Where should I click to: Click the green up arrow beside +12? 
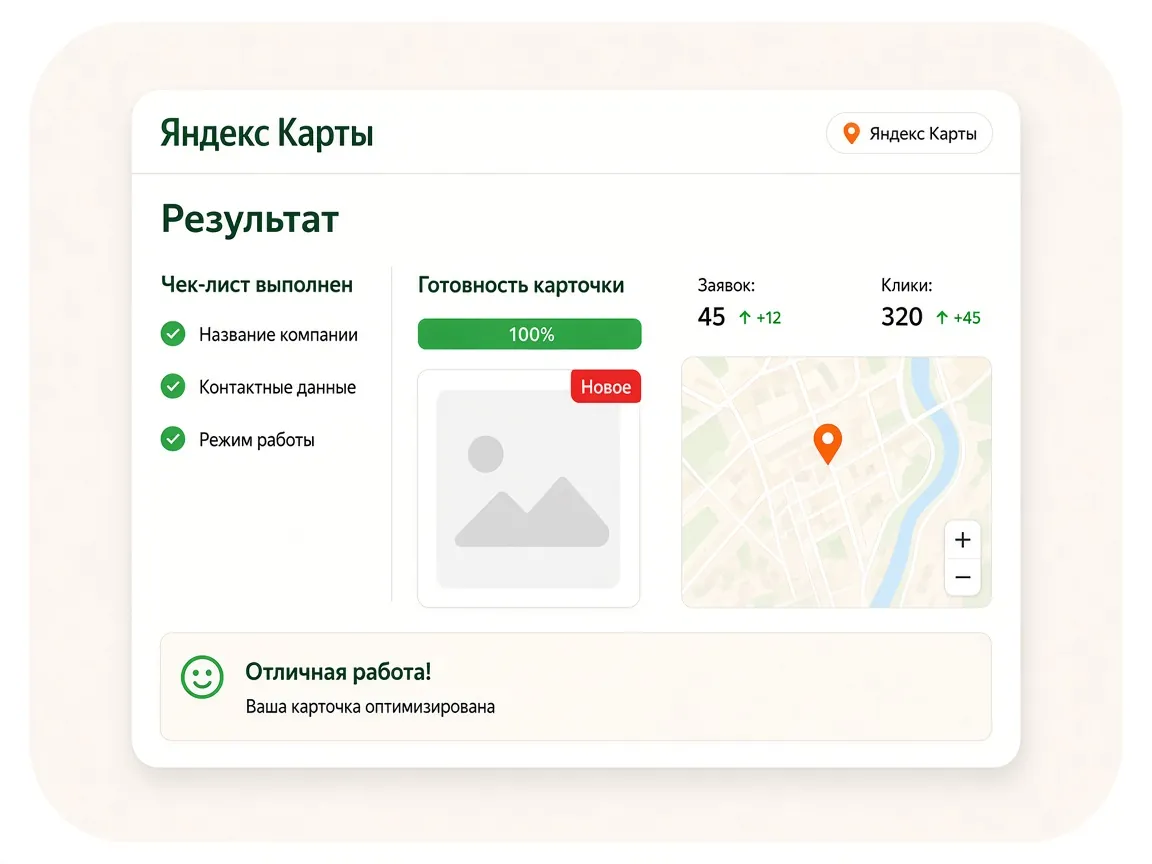pyautogui.click(x=744, y=317)
